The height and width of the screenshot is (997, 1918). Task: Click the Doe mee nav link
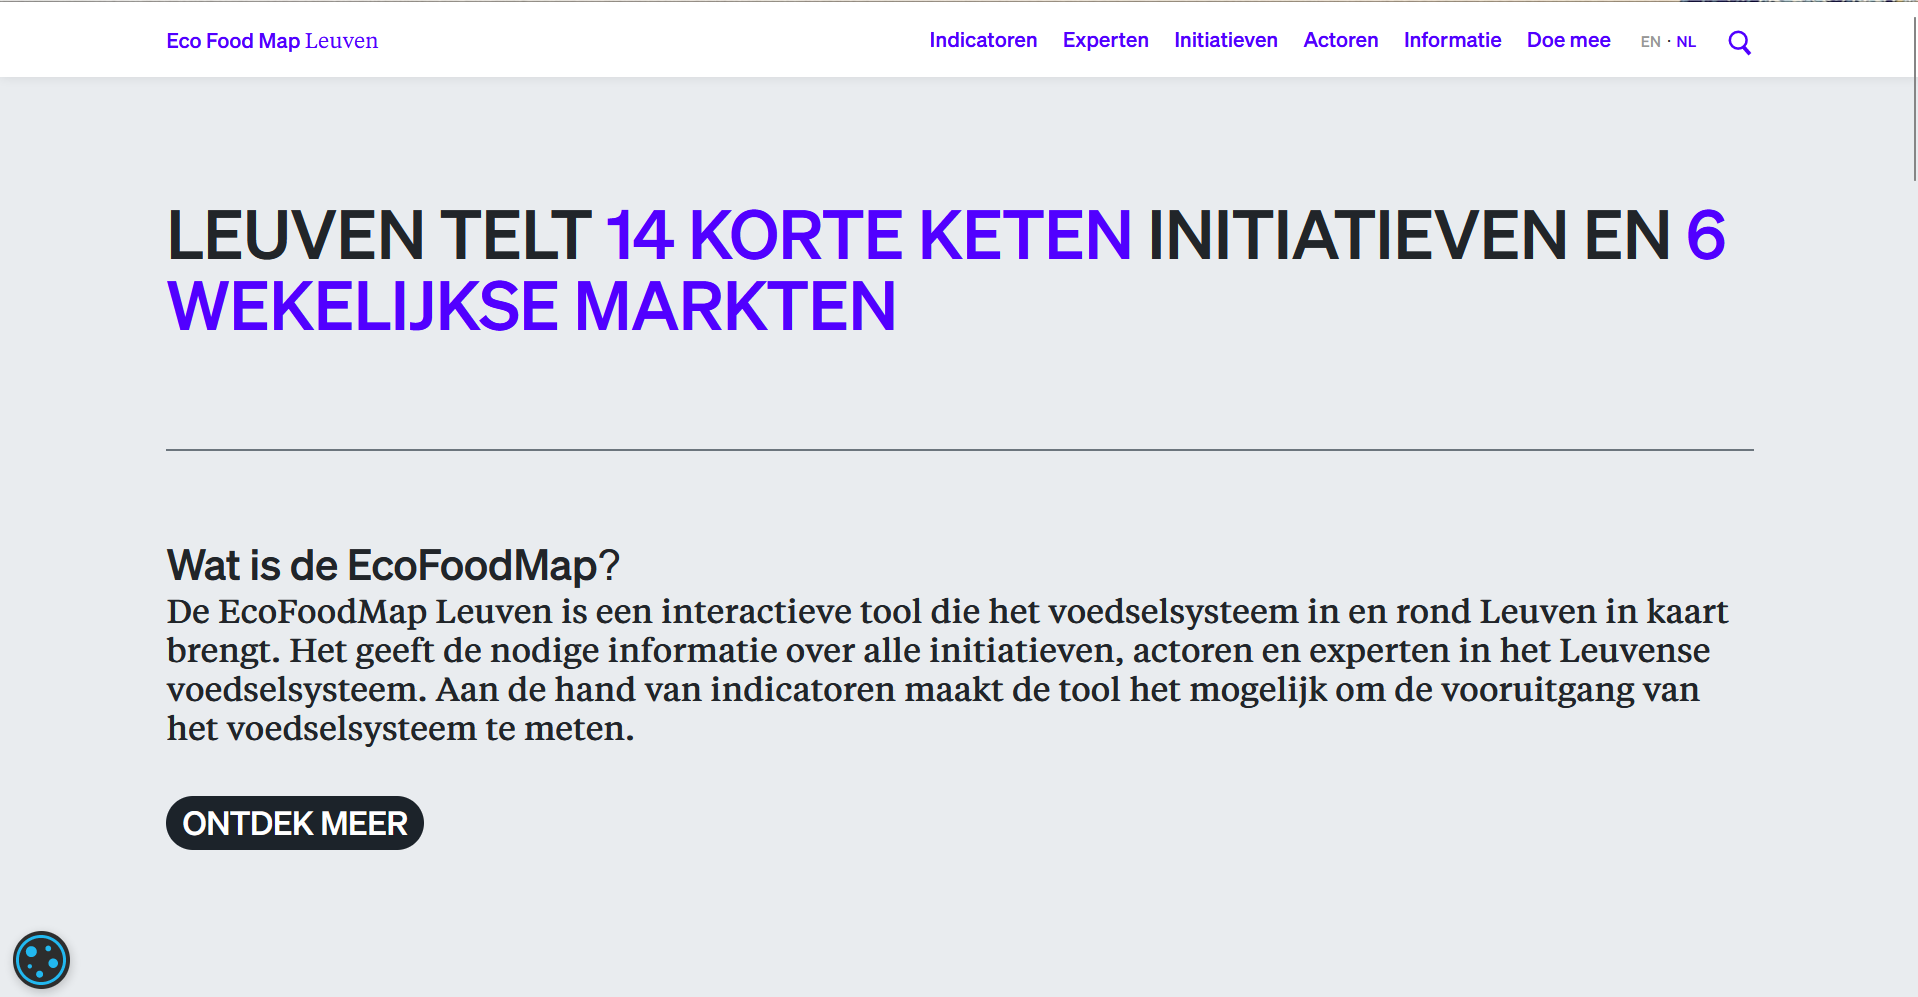point(1568,40)
